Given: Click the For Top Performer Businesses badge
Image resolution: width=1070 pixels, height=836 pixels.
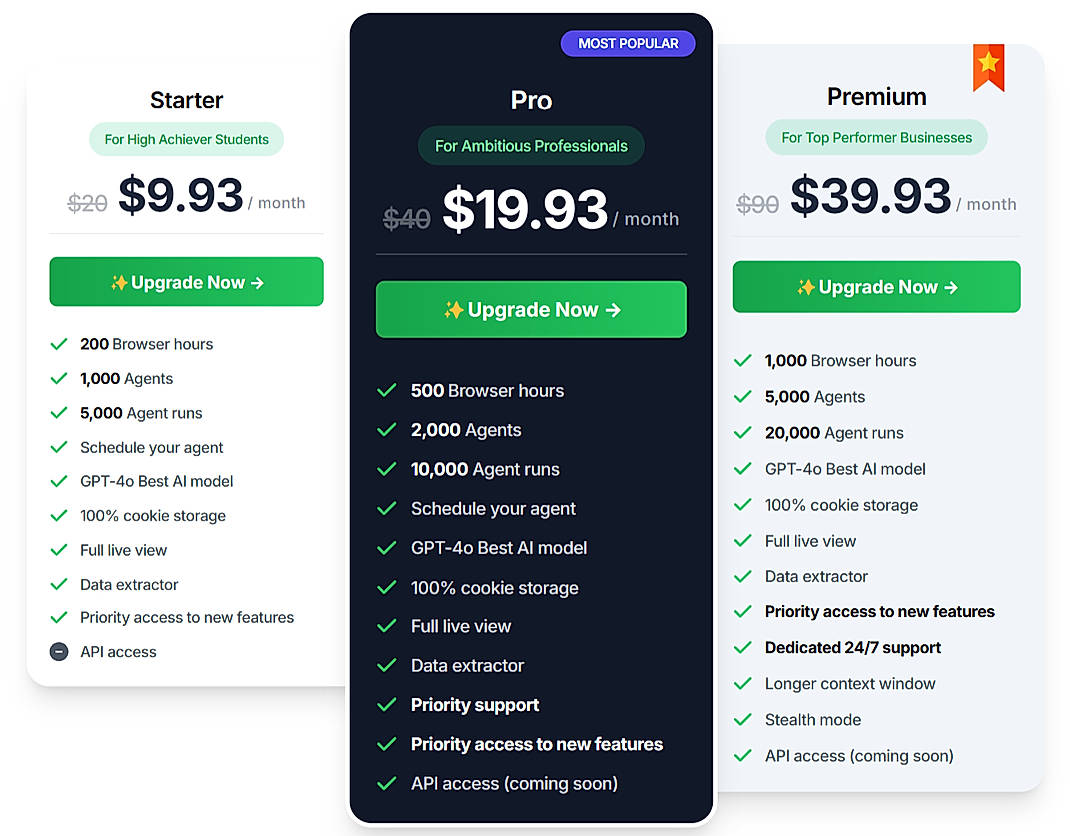Looking at the screenshot, I should [876, 137].
